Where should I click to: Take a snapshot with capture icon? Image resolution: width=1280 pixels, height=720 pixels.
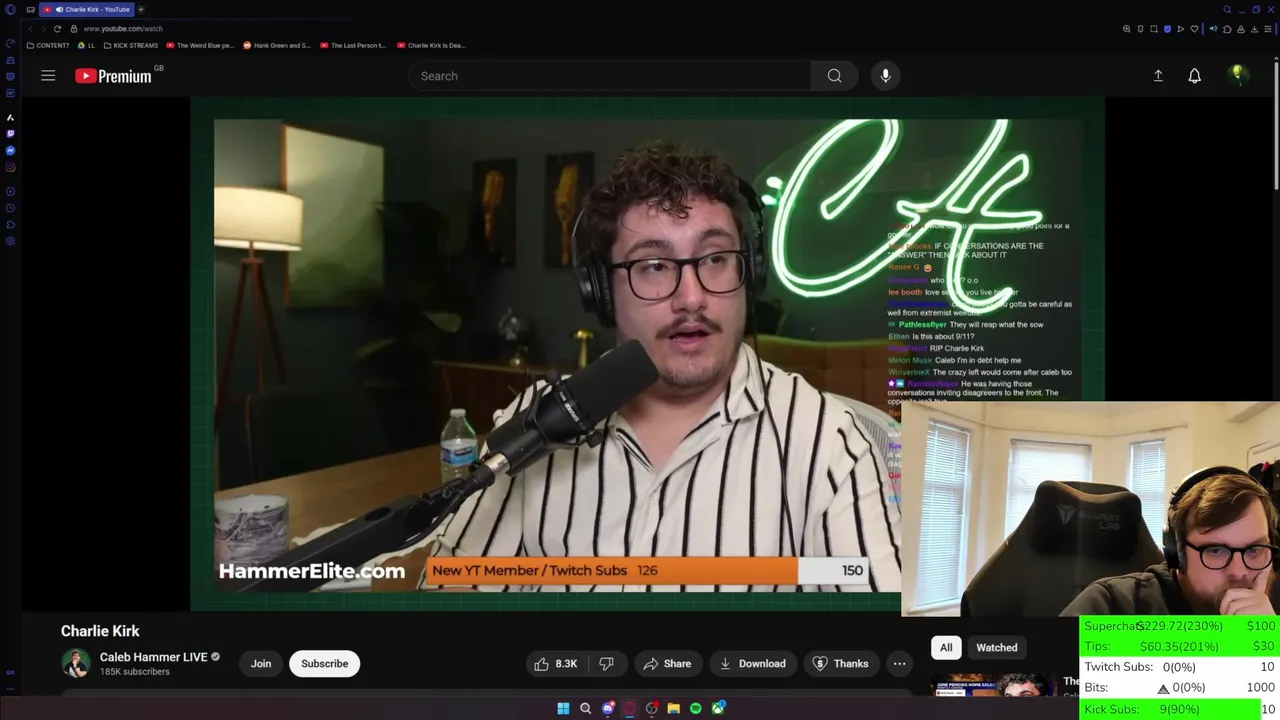pos(1153,29)
